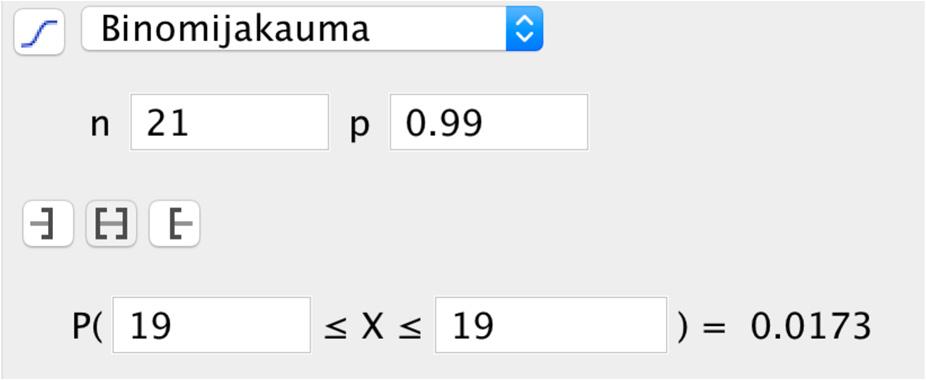Click the ≤ X ≤ expression text
The height and width of the screenshot is (380, 926).
point(373,327)
